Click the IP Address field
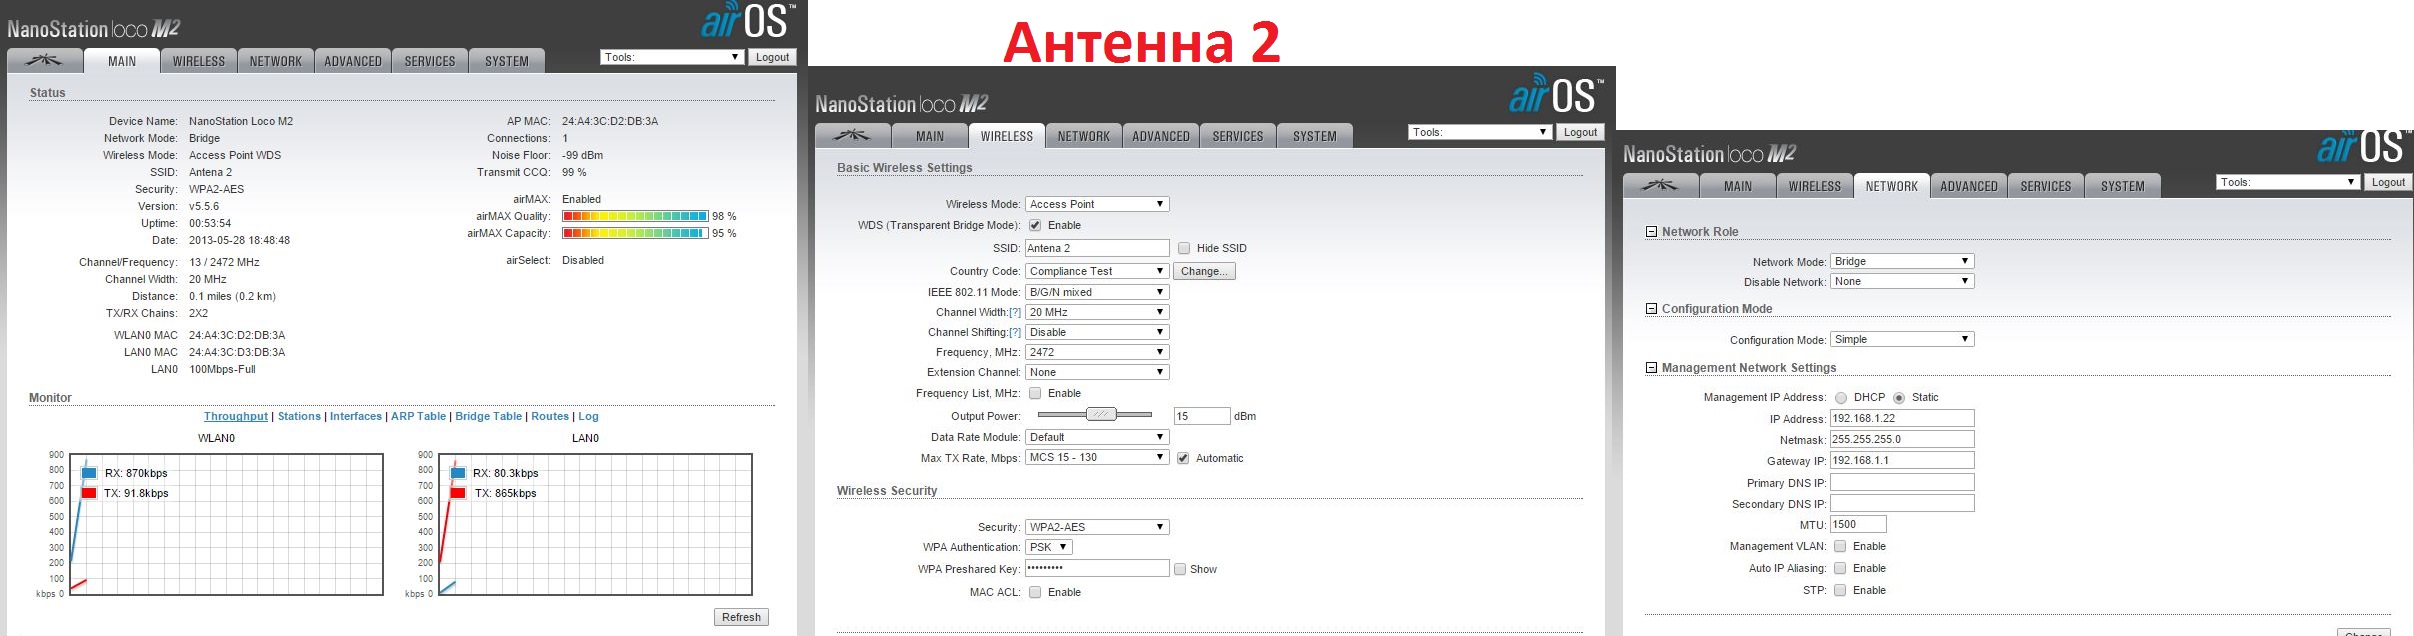Screen dimensions: 2414x636 tap(1902, 418)
